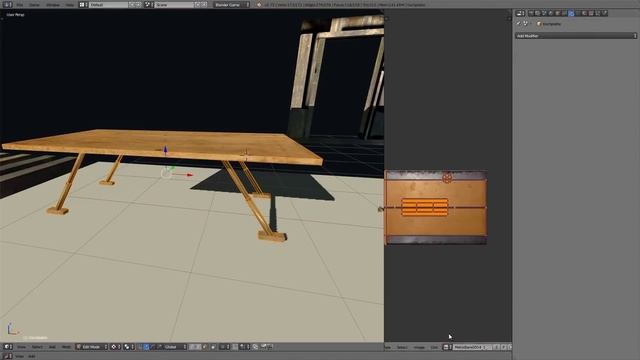Click the Blender logo icon in info header
Viewport: 640px width, 360px height.
click(x=259, y=4)
